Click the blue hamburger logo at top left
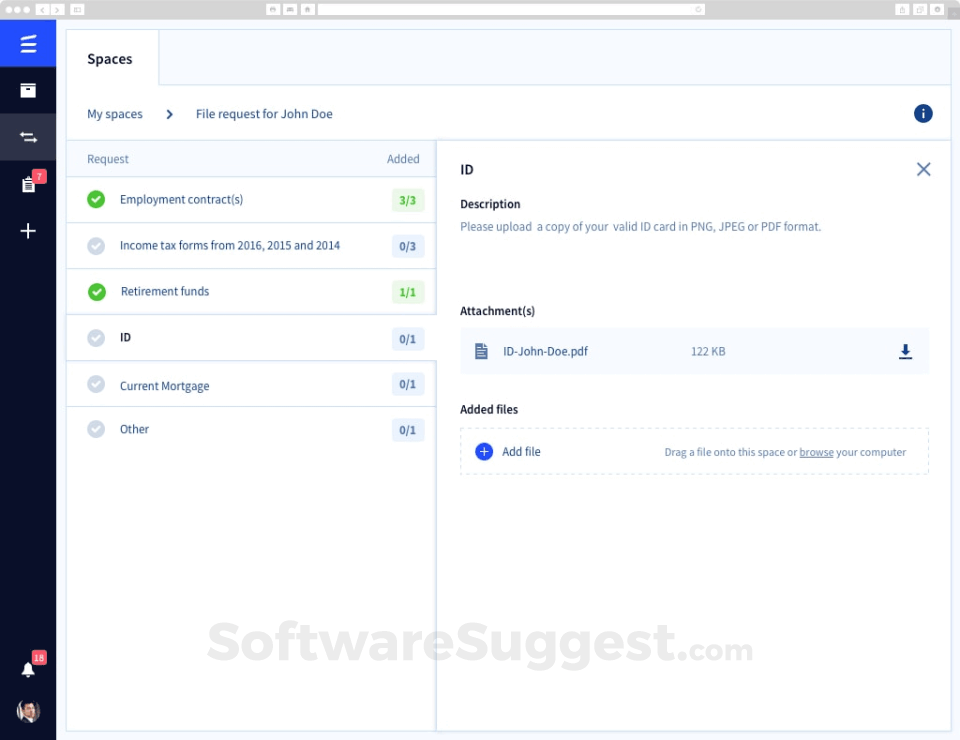 (x=27, y=43)
